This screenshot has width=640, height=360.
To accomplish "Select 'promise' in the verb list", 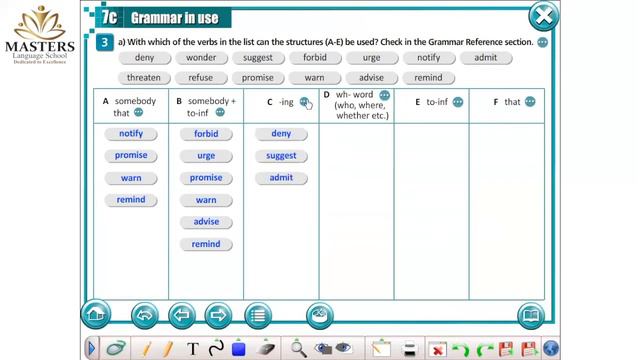I will (x=258, y=78).
